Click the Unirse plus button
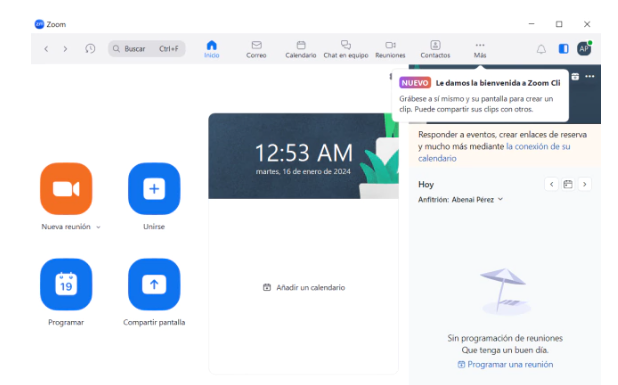618x385 pixels. pos(154,189)
